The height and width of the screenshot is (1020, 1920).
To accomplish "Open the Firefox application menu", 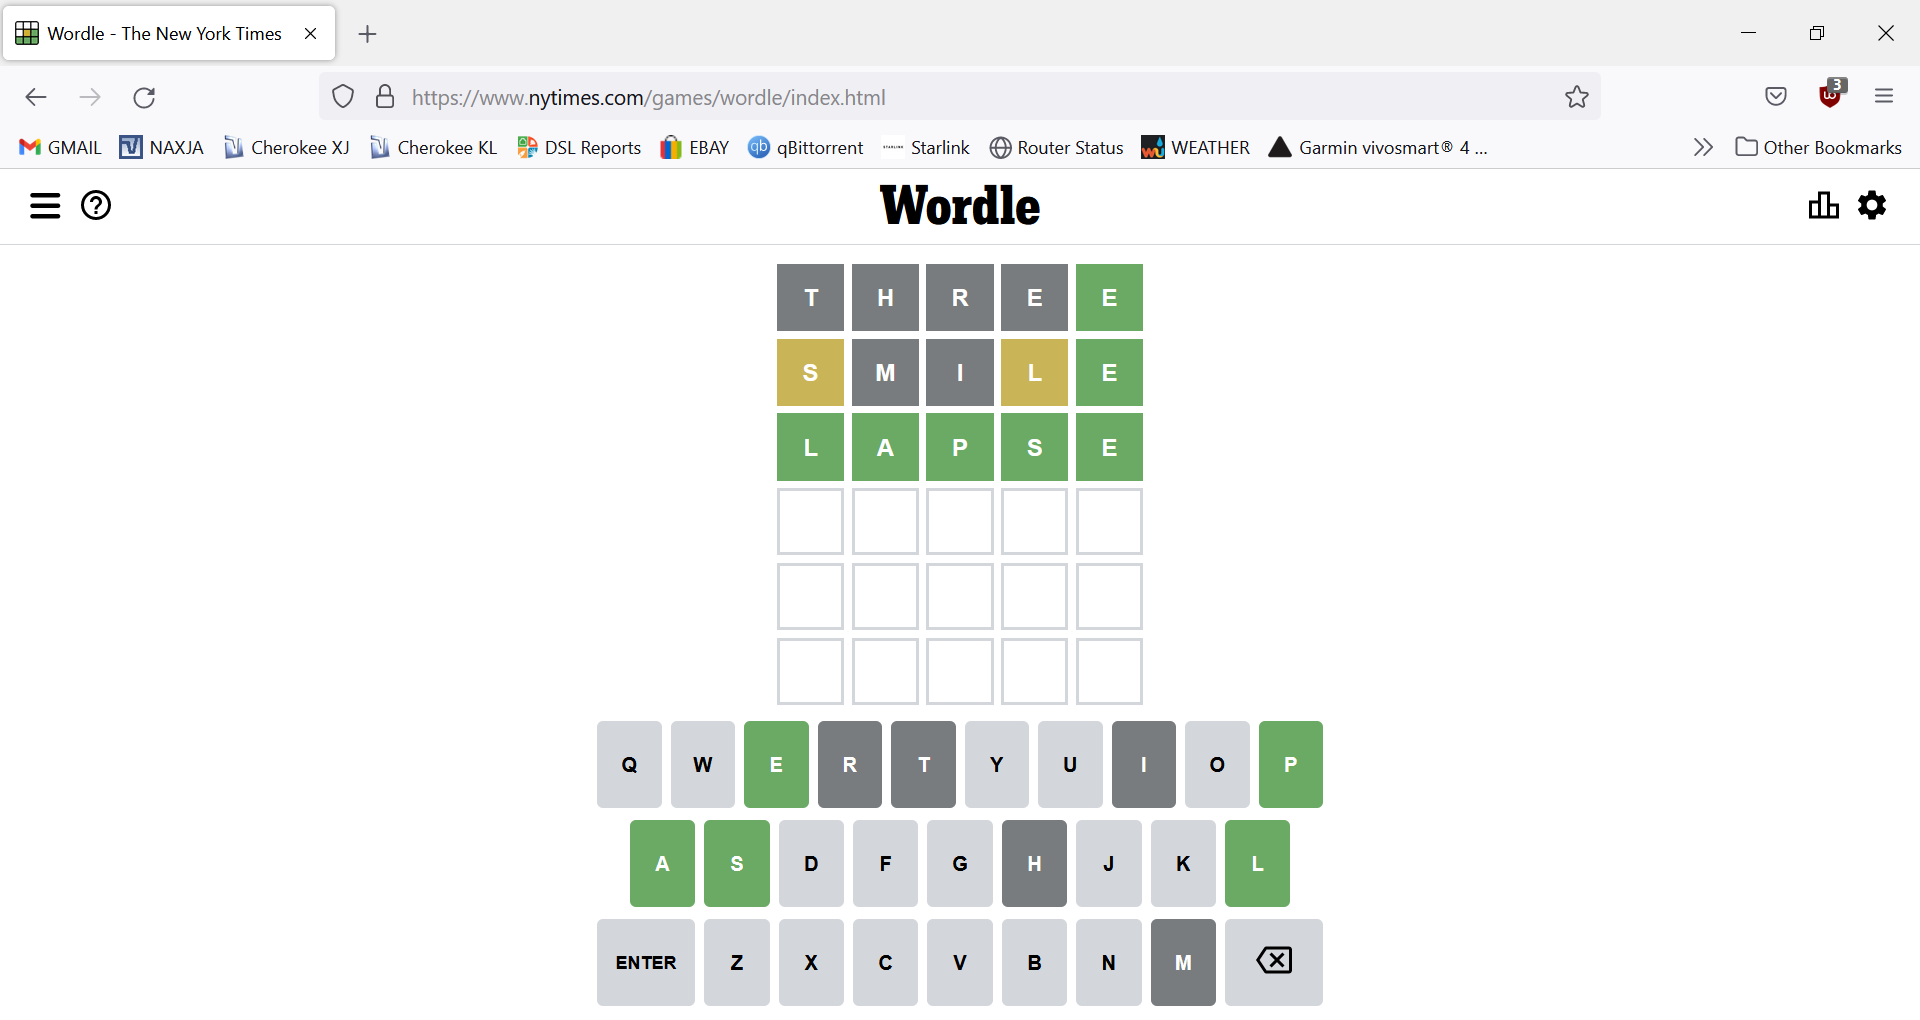I will (1884, 97).
